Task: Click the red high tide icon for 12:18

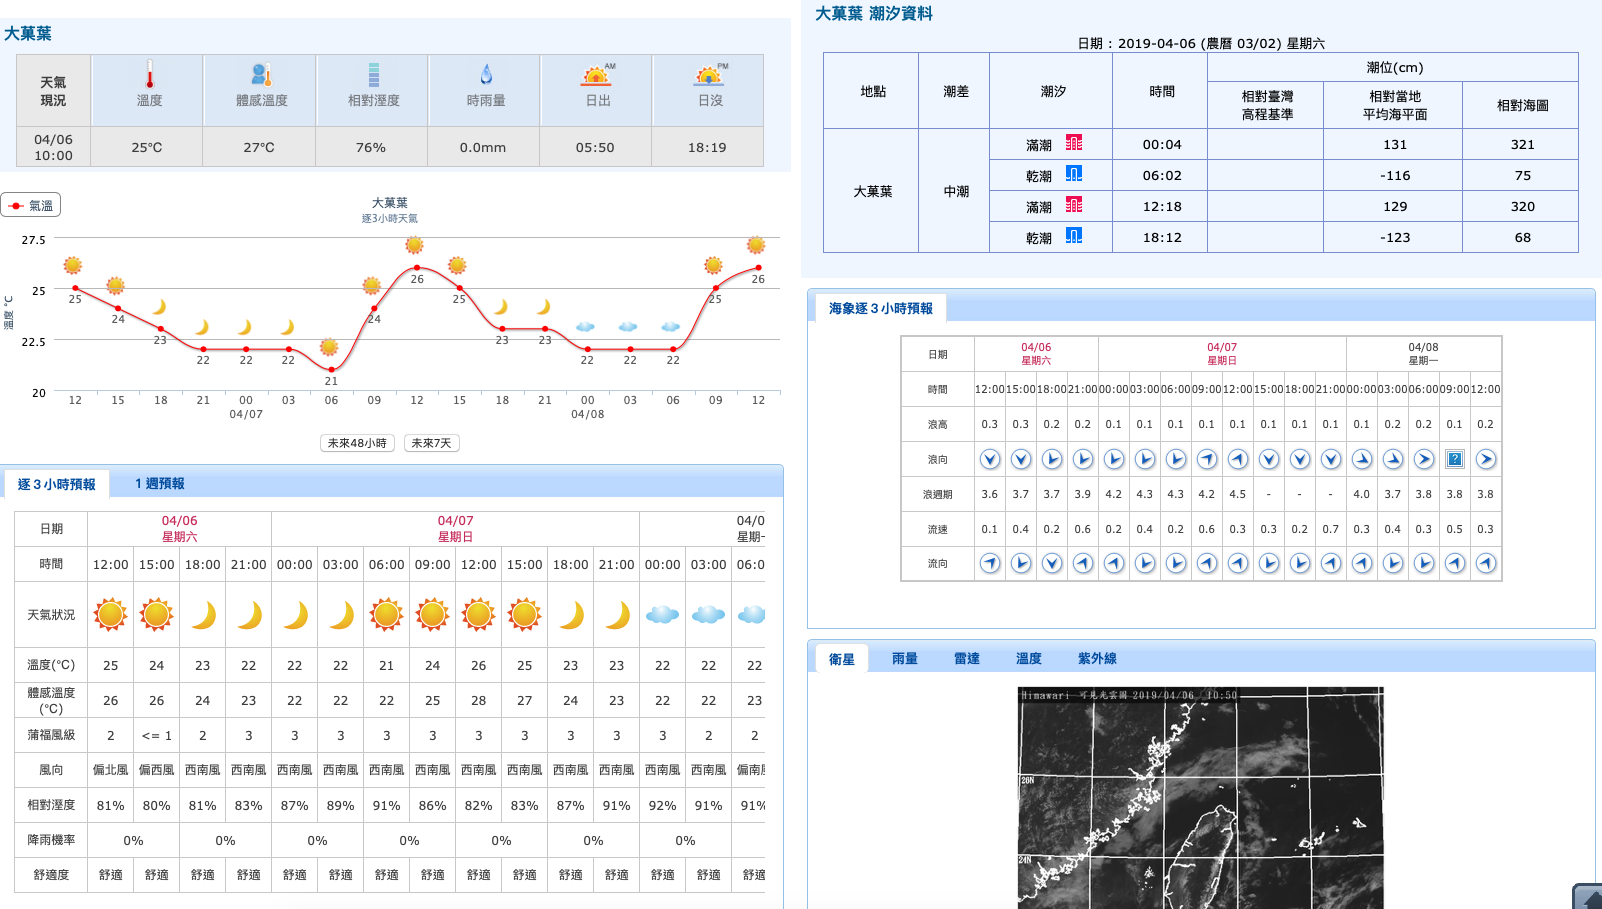Action: [x=1074, y=205]
